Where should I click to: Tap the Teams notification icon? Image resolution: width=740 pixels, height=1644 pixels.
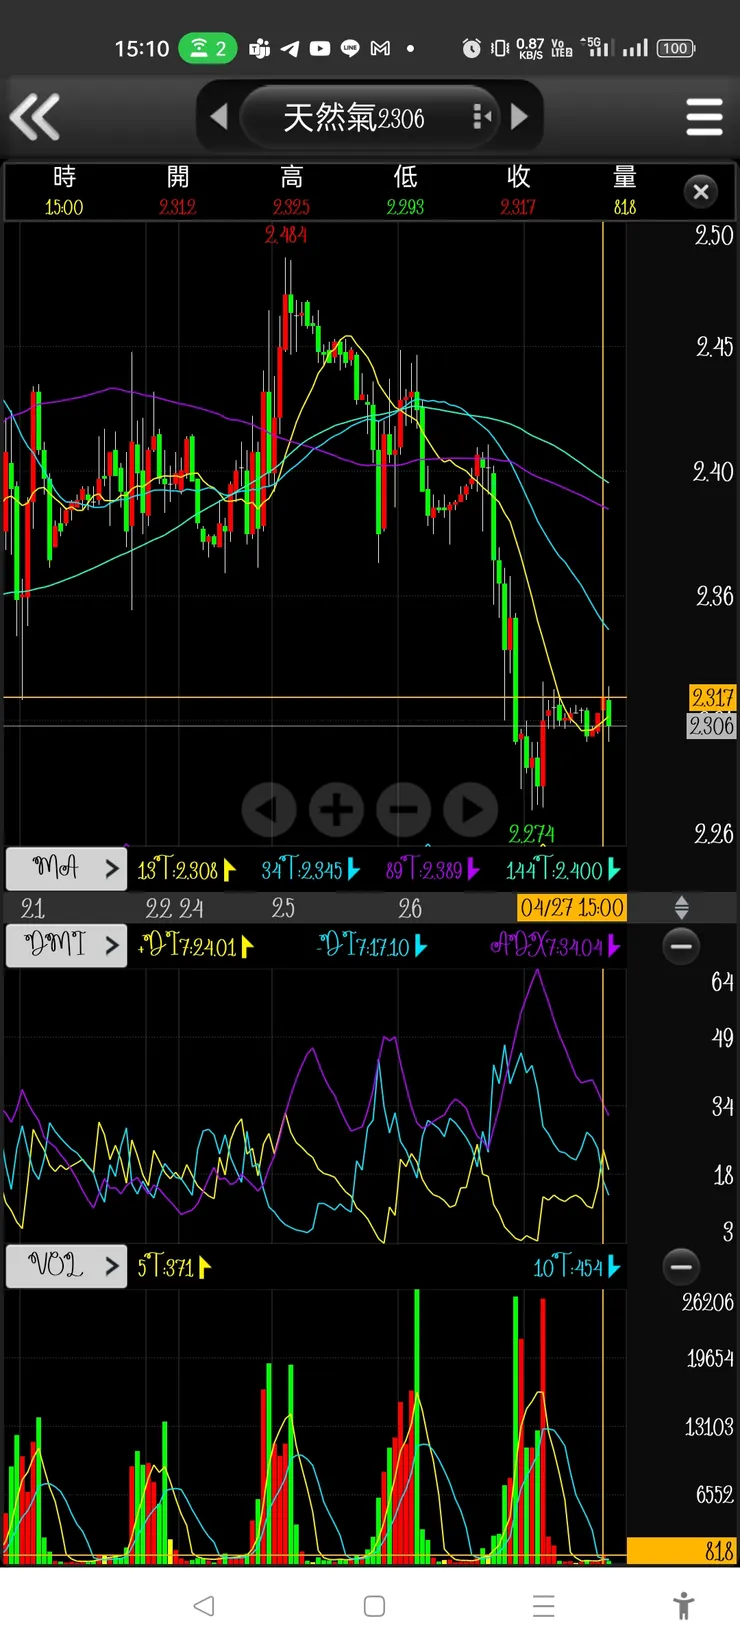click(x=259, y=48)
